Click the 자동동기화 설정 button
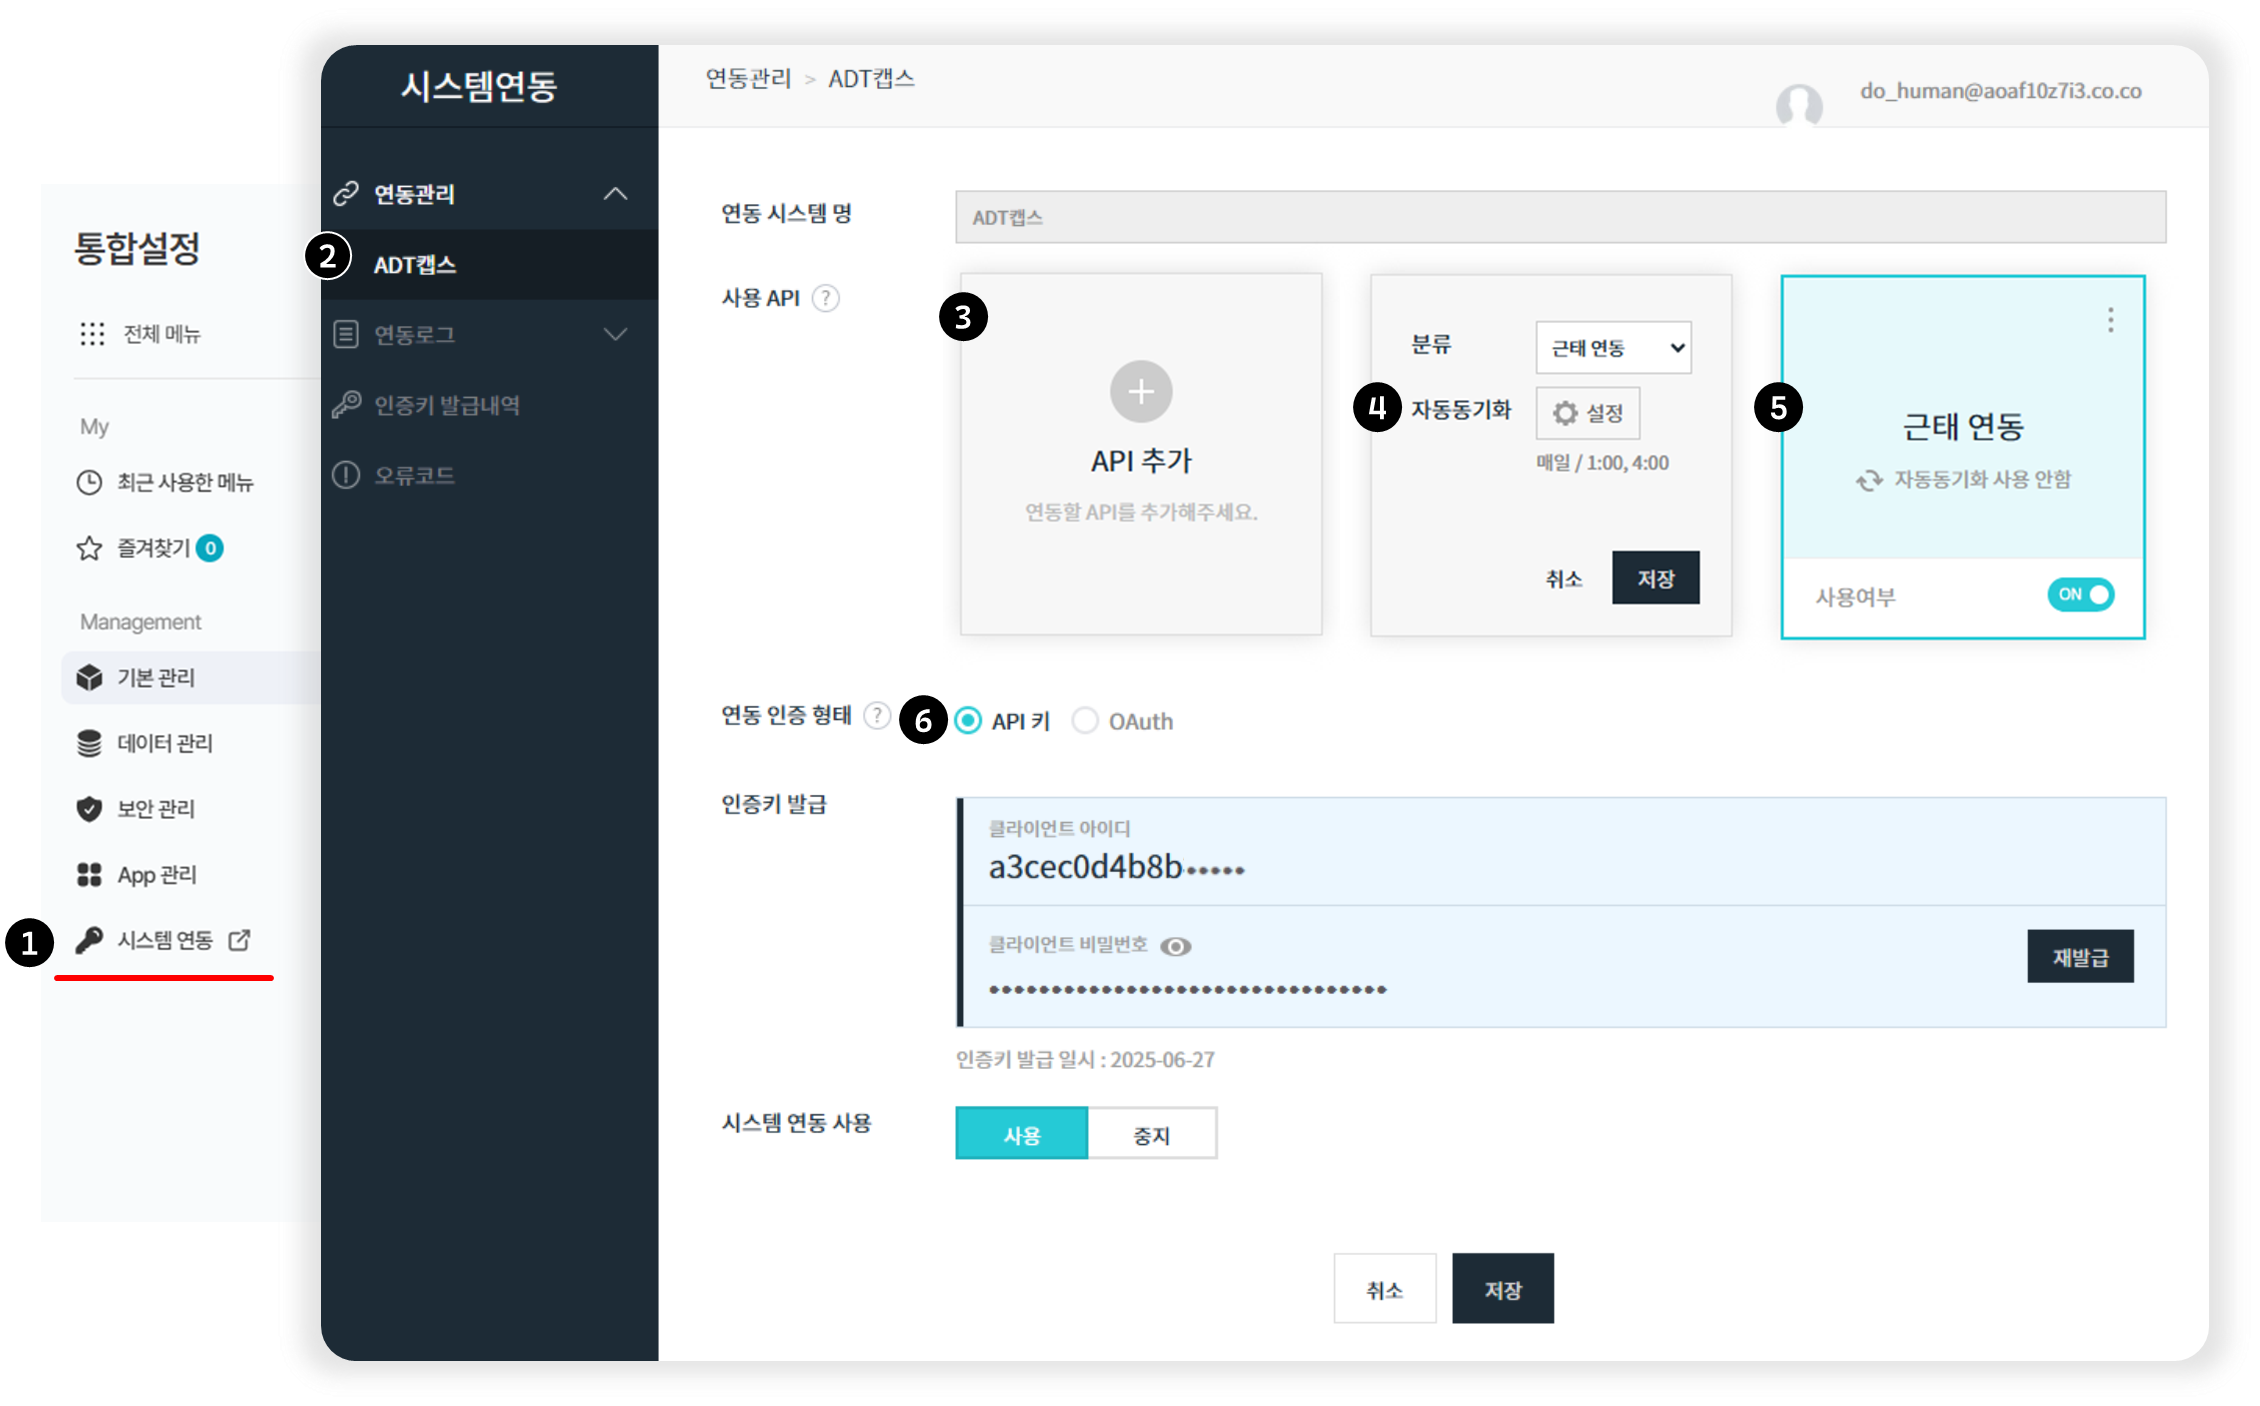This screenshot has height=1406, width=2260. [x=1587, y=413]
